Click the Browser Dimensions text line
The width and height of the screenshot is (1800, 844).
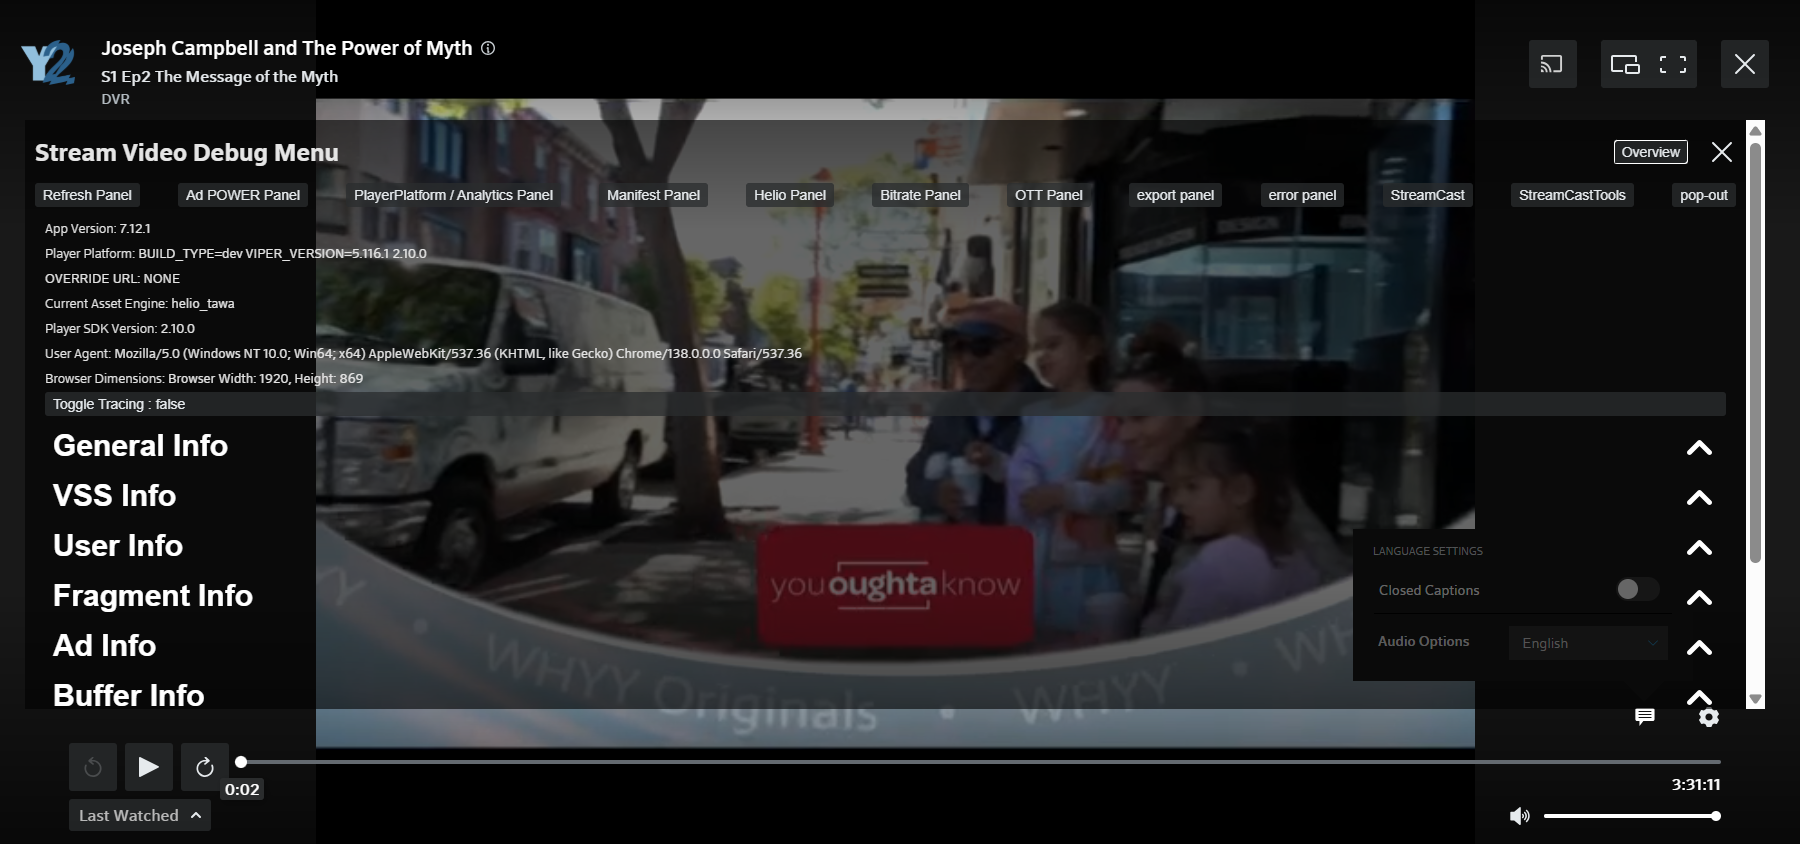[204, 379]
